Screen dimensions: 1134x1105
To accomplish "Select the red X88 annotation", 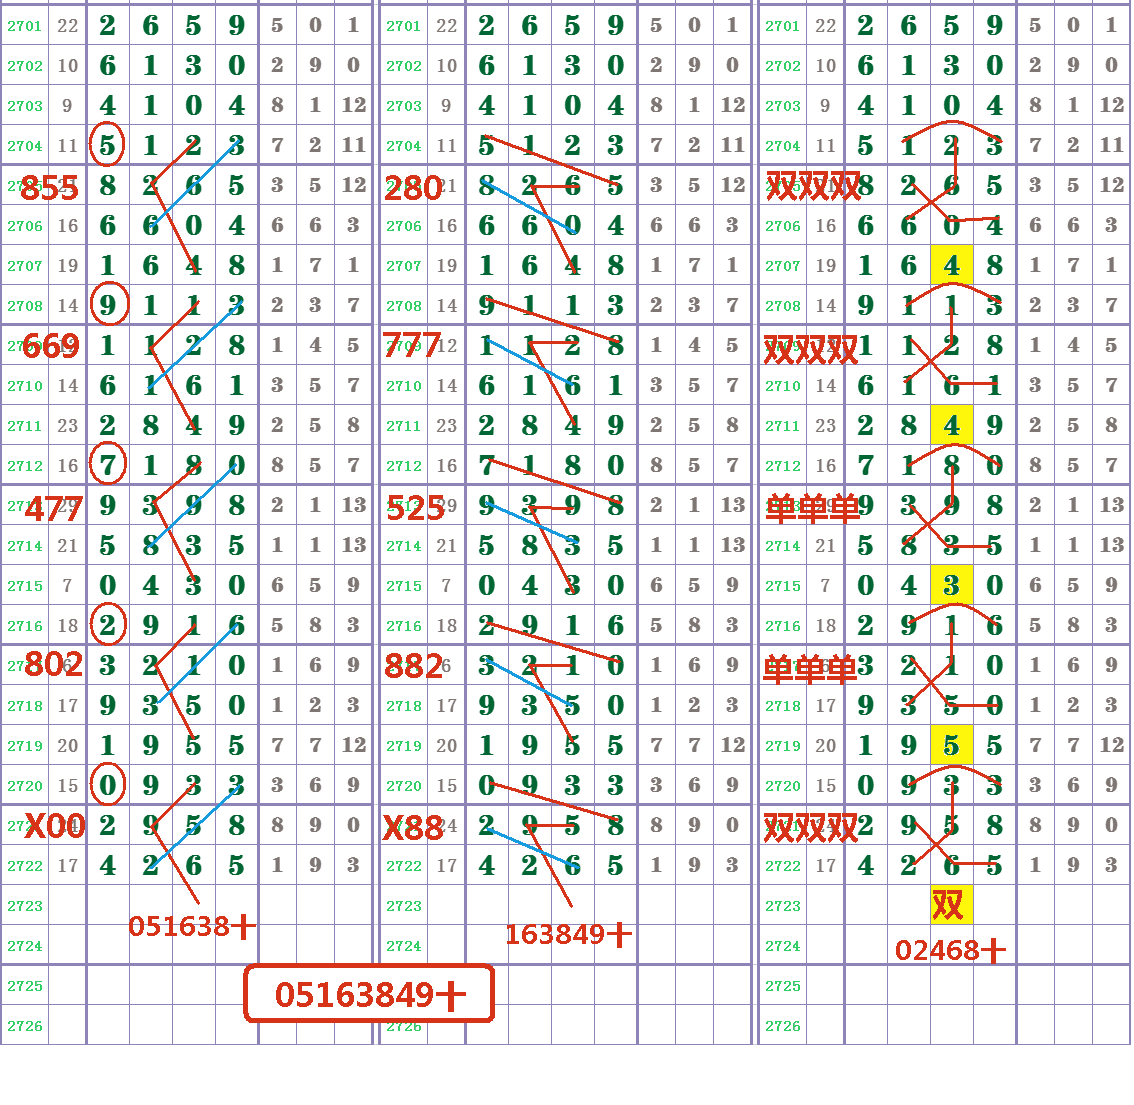I will pyautogui.click(x=413, y=828).
